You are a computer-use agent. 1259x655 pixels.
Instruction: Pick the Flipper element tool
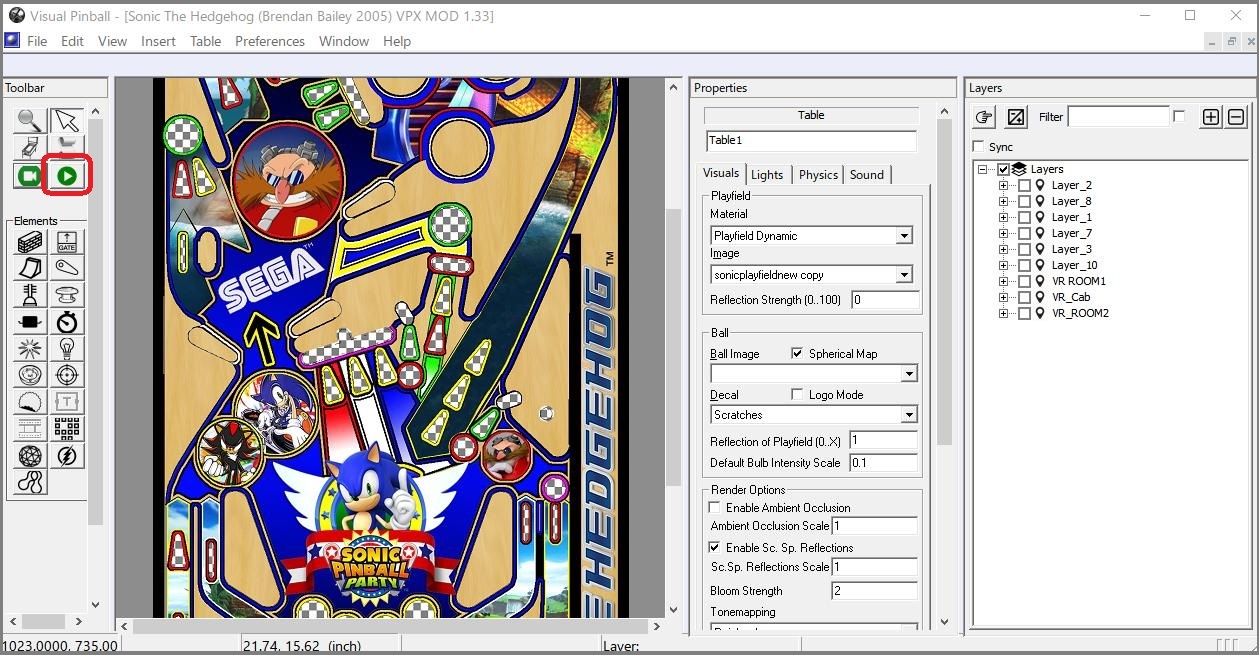(67, 269)
